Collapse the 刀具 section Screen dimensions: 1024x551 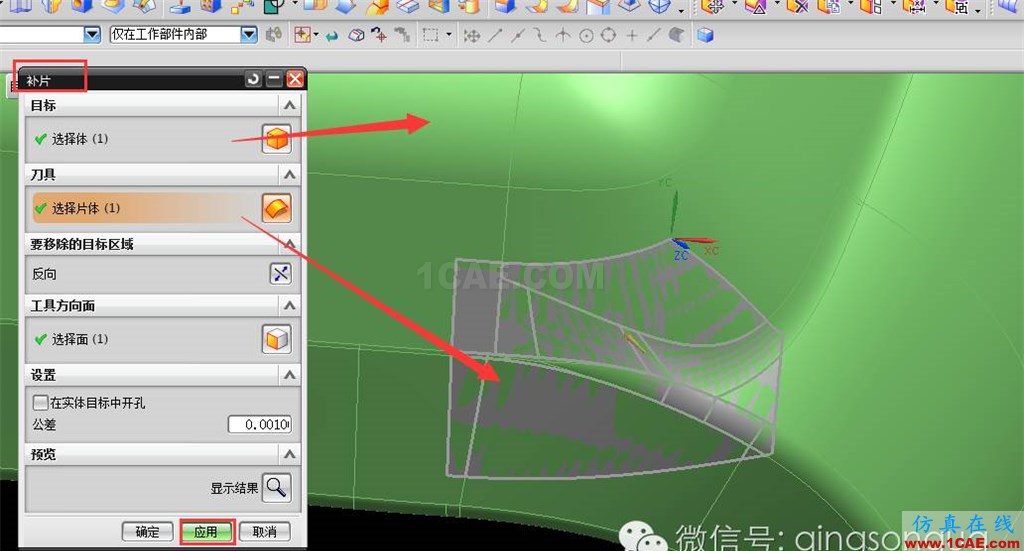point(289,174)
